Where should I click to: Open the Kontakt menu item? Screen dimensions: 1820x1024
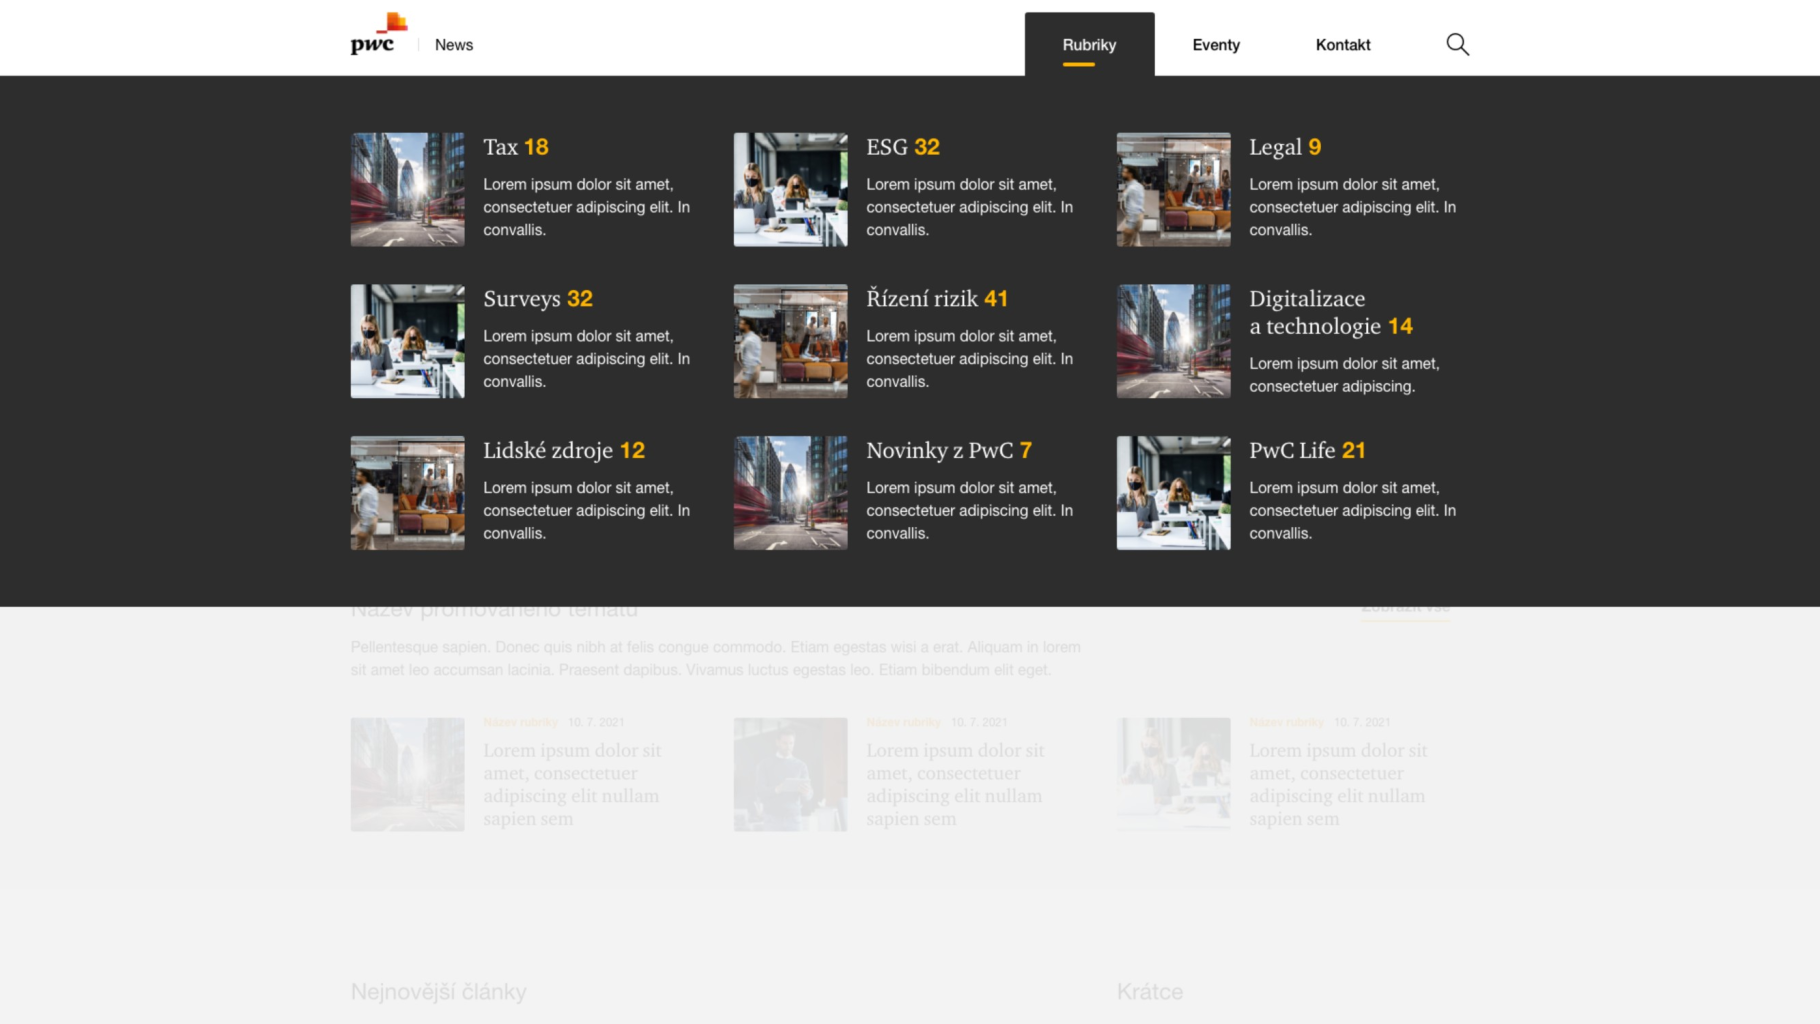tap(1342, 45)
